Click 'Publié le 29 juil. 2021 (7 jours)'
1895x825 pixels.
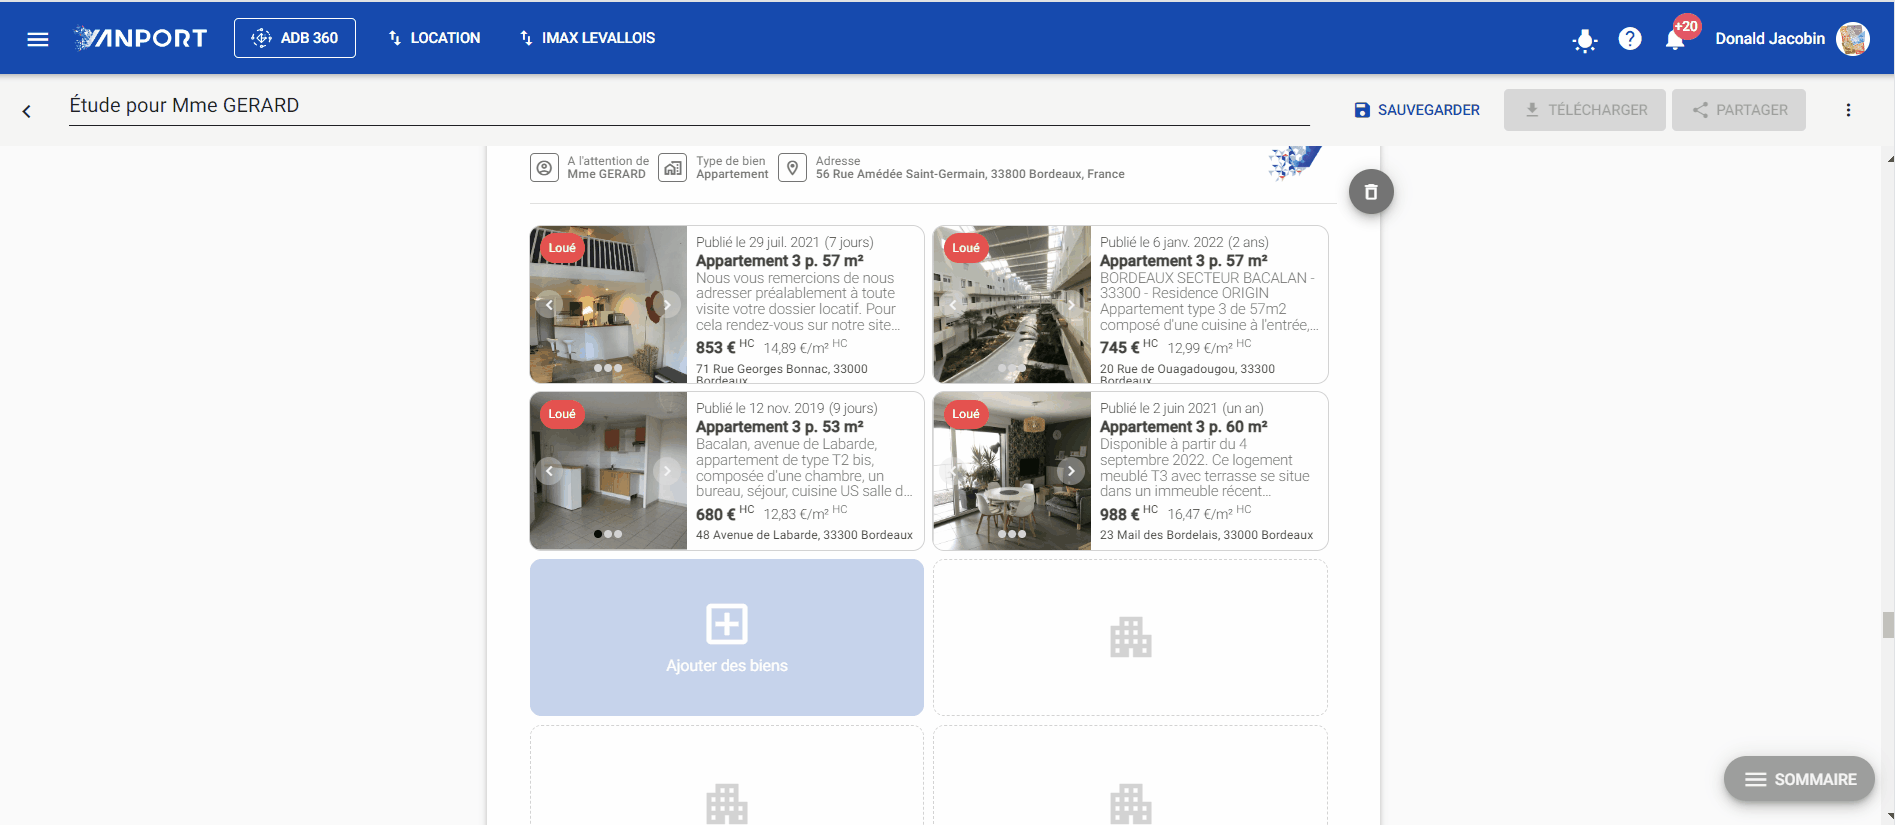tap(785, 243)
